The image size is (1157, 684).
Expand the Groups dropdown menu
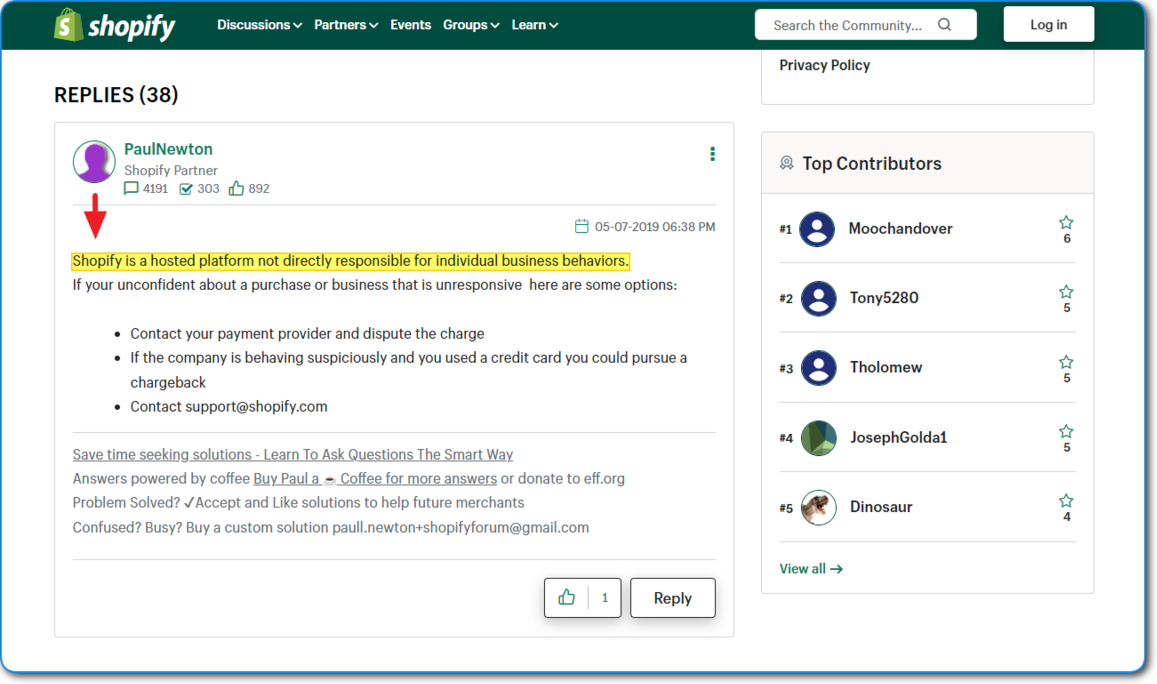(471, 25)
